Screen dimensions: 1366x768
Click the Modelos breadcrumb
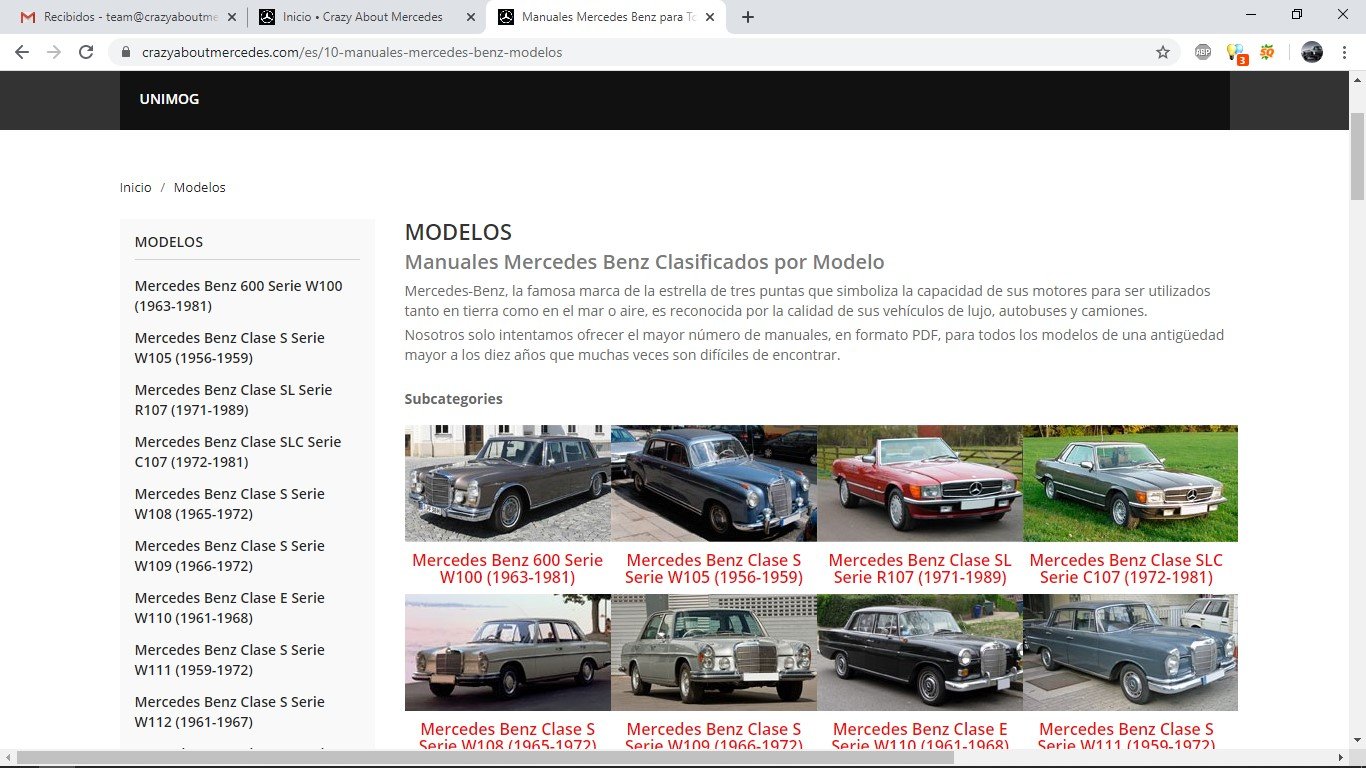(200, 187)
